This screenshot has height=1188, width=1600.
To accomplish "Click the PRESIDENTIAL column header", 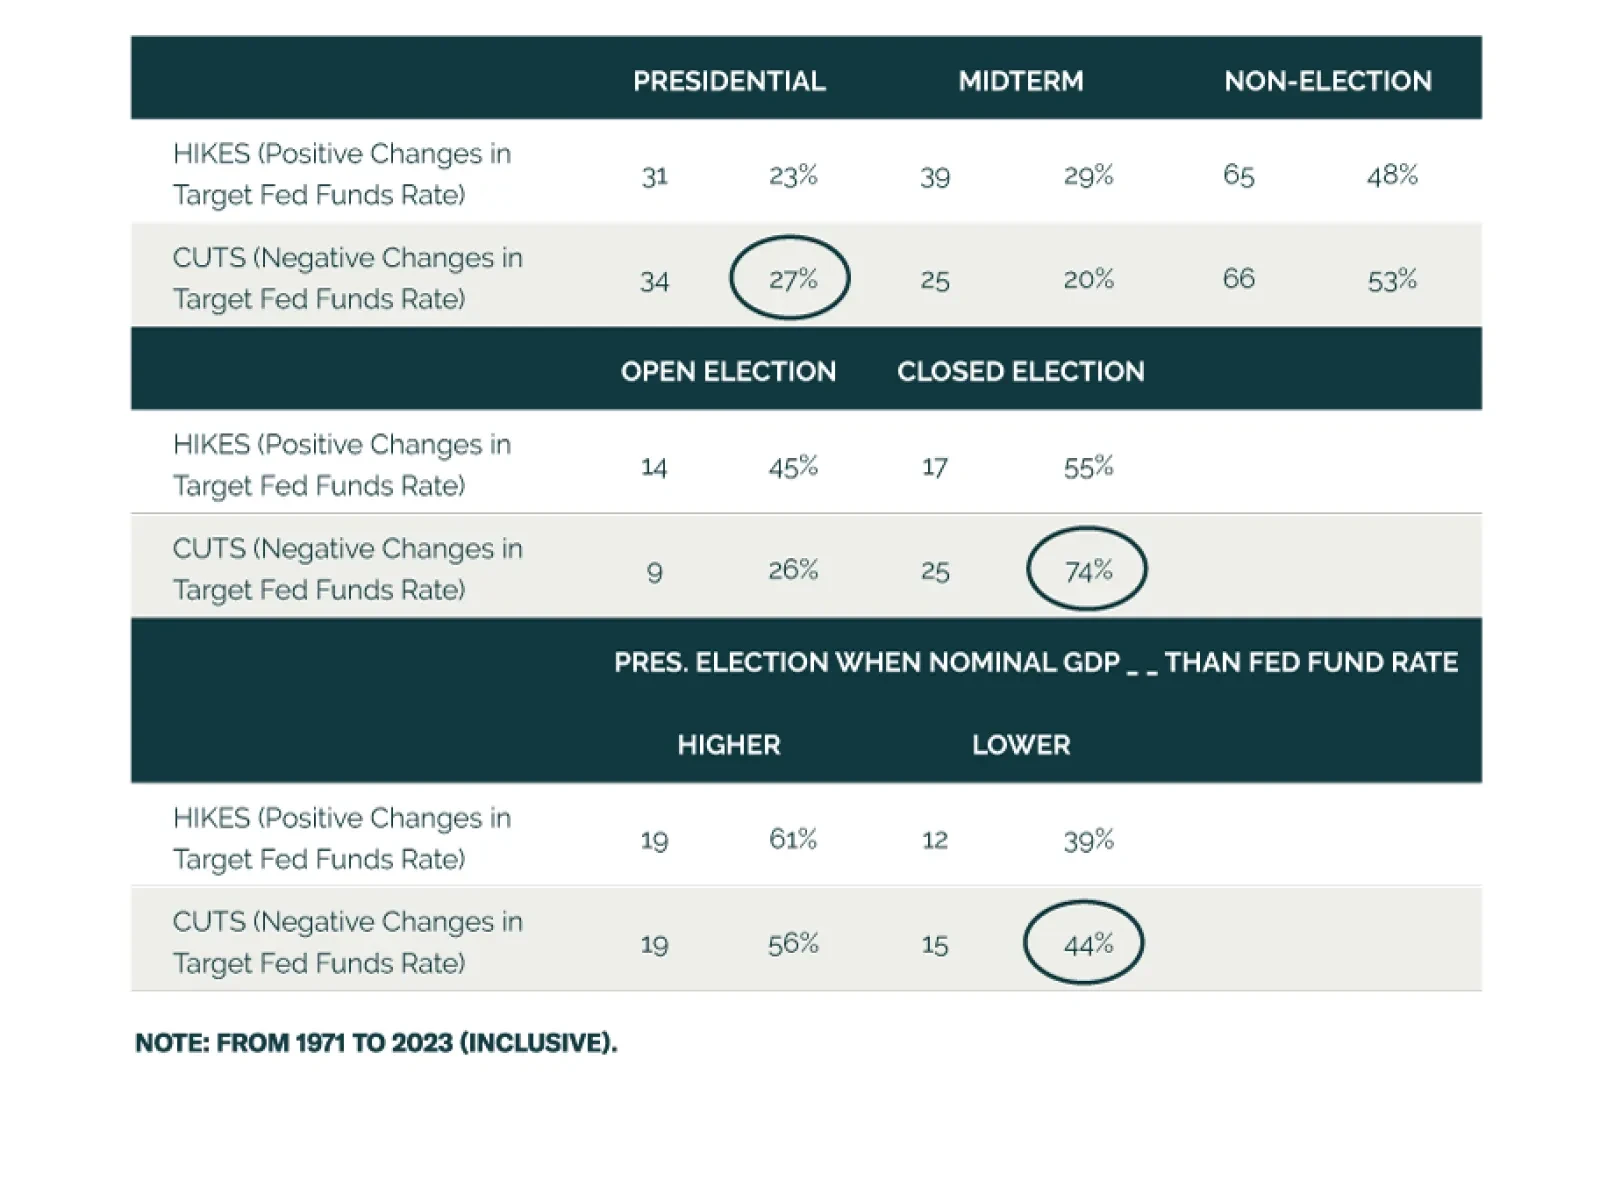I will pos(729,81).
